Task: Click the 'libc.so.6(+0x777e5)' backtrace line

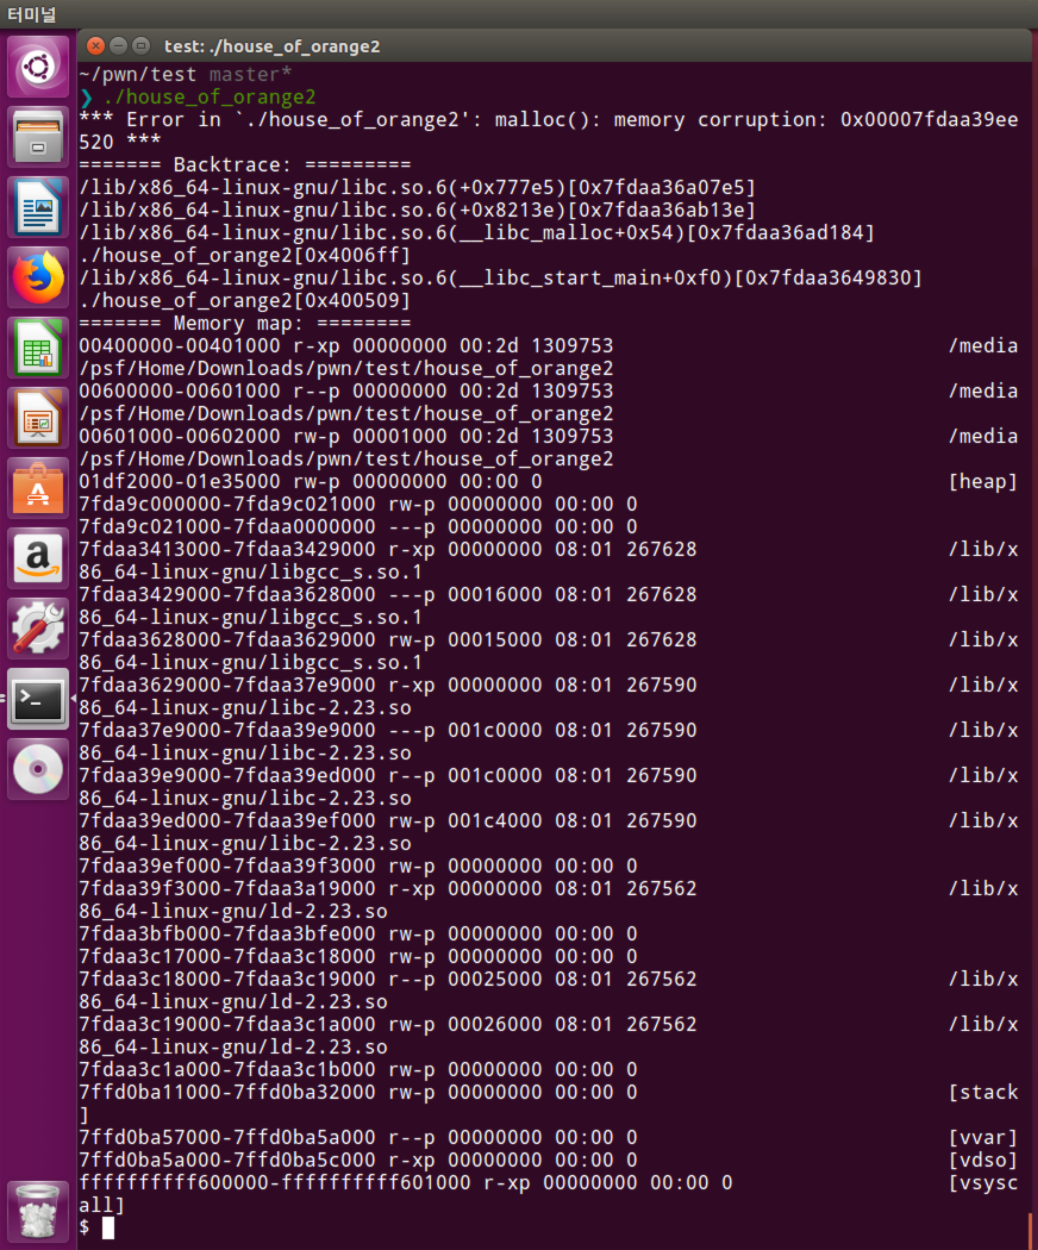Action: click(x=418, y=187)
